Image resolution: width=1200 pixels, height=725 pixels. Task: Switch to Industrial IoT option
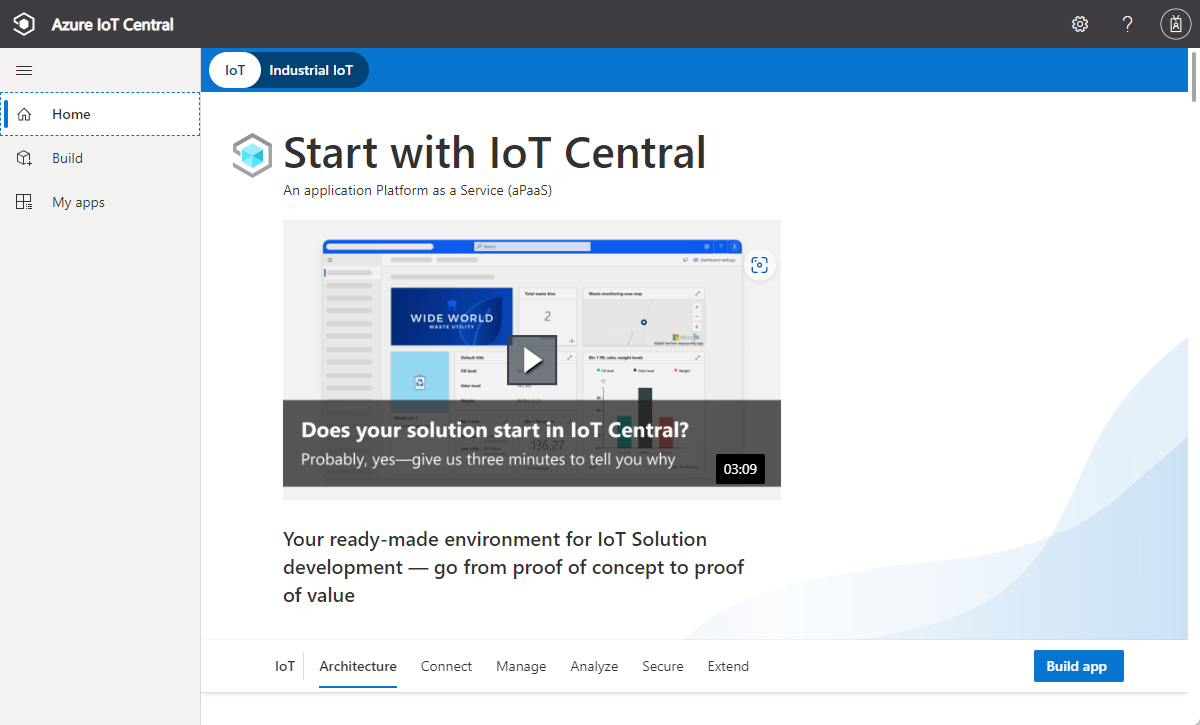(311, 70)
